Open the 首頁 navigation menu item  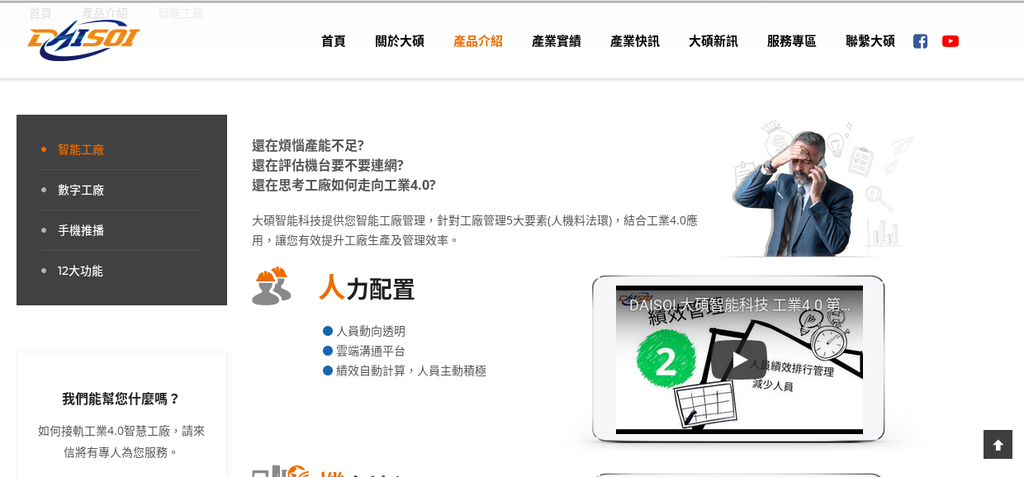click(333, 41)
